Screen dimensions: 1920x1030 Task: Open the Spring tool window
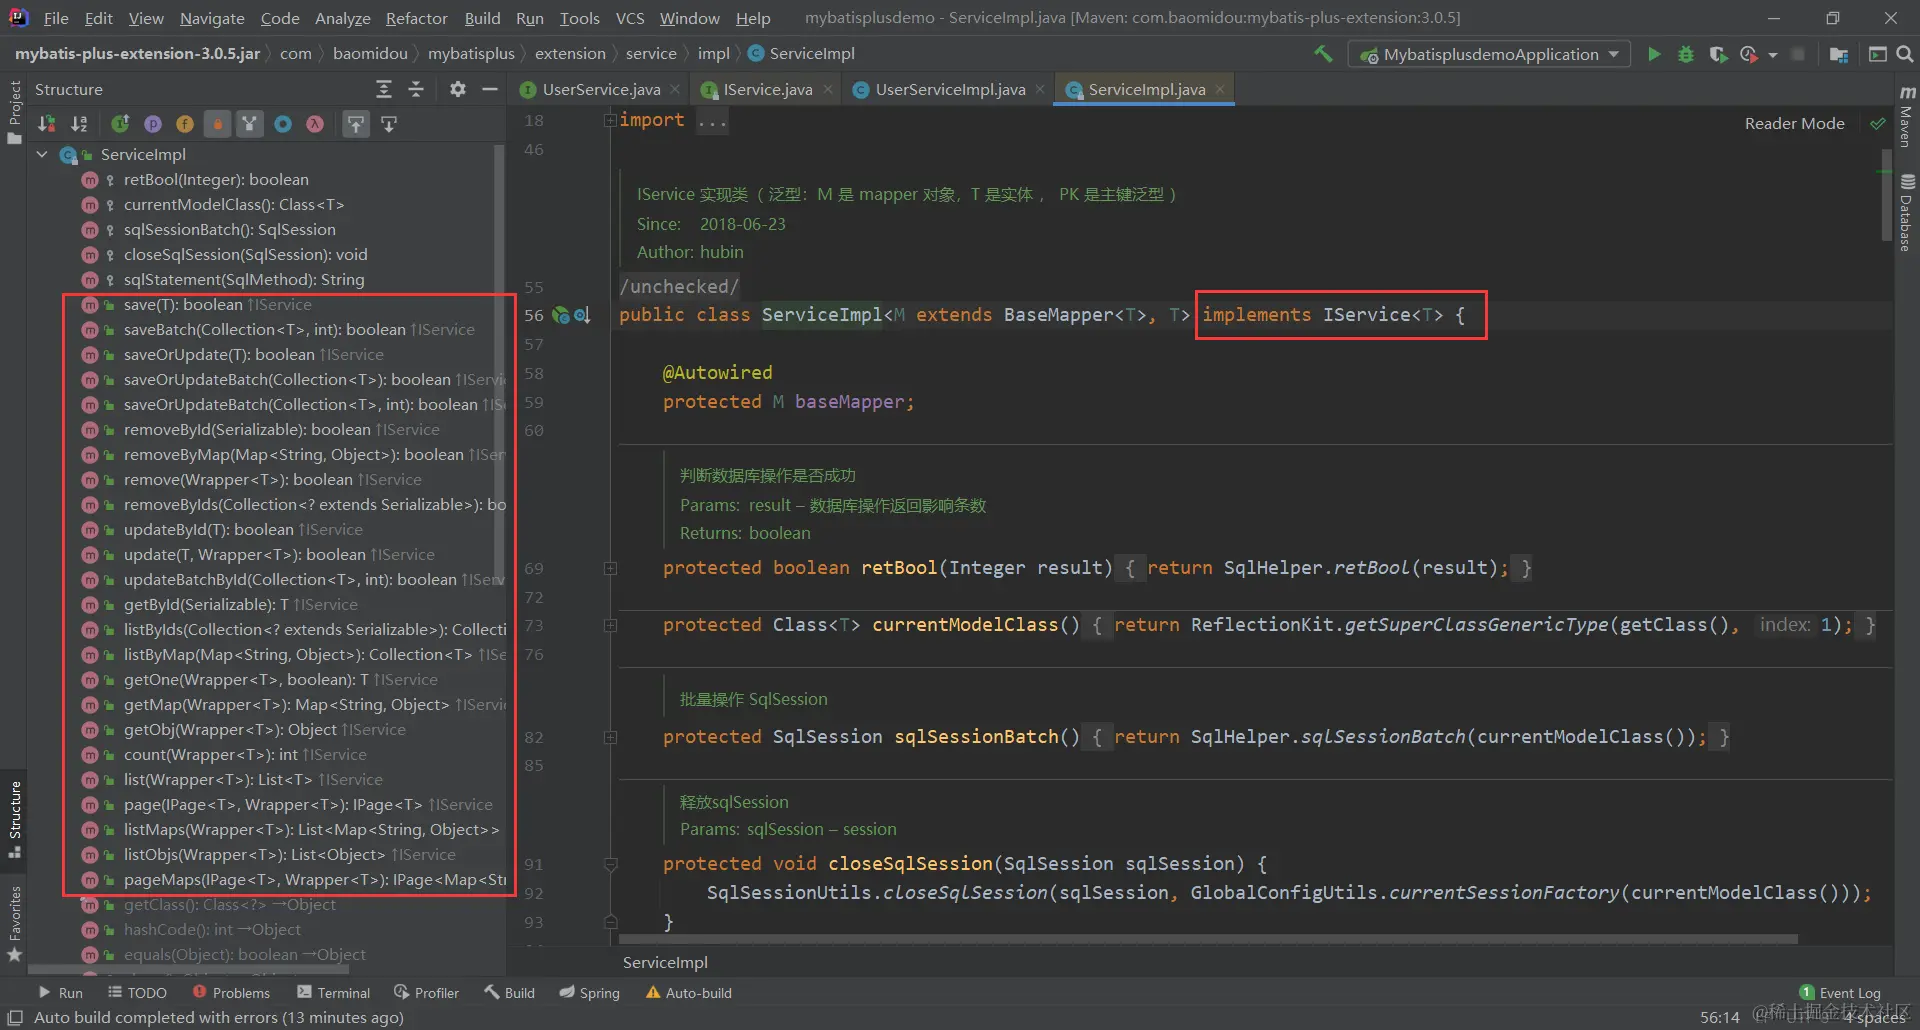coord(590,993)
